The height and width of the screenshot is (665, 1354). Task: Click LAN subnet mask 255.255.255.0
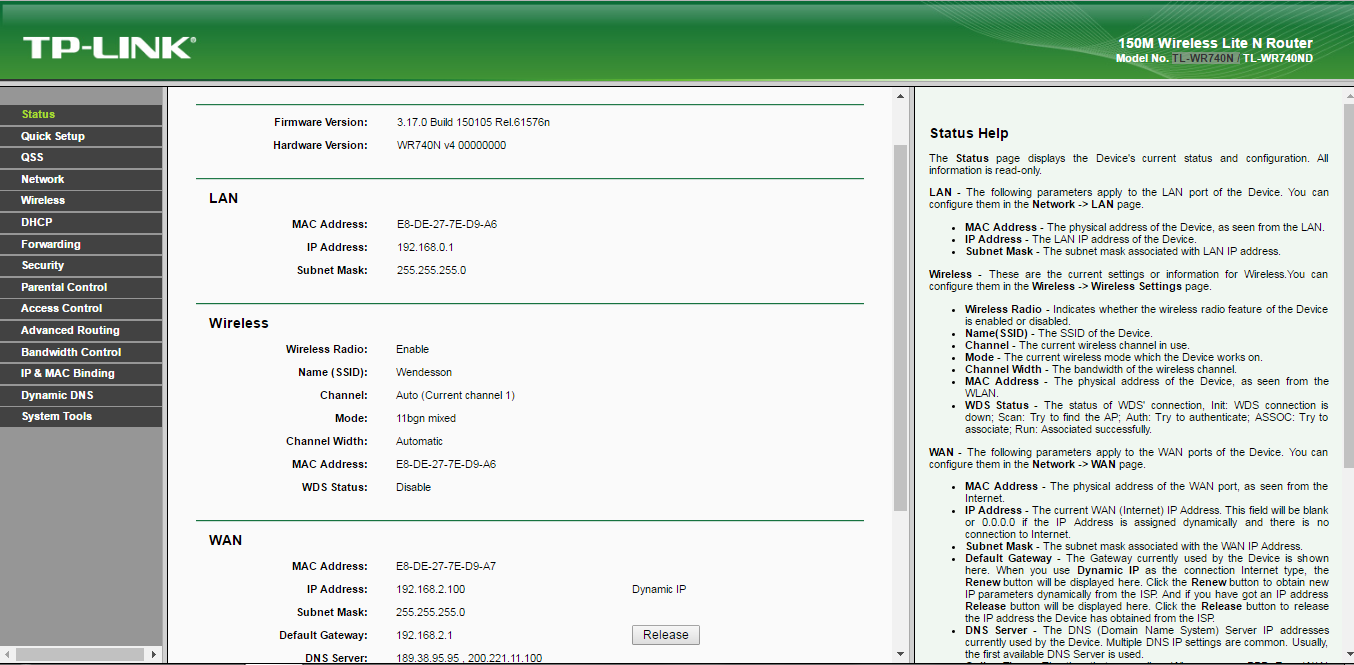click(x=431, y=270)
